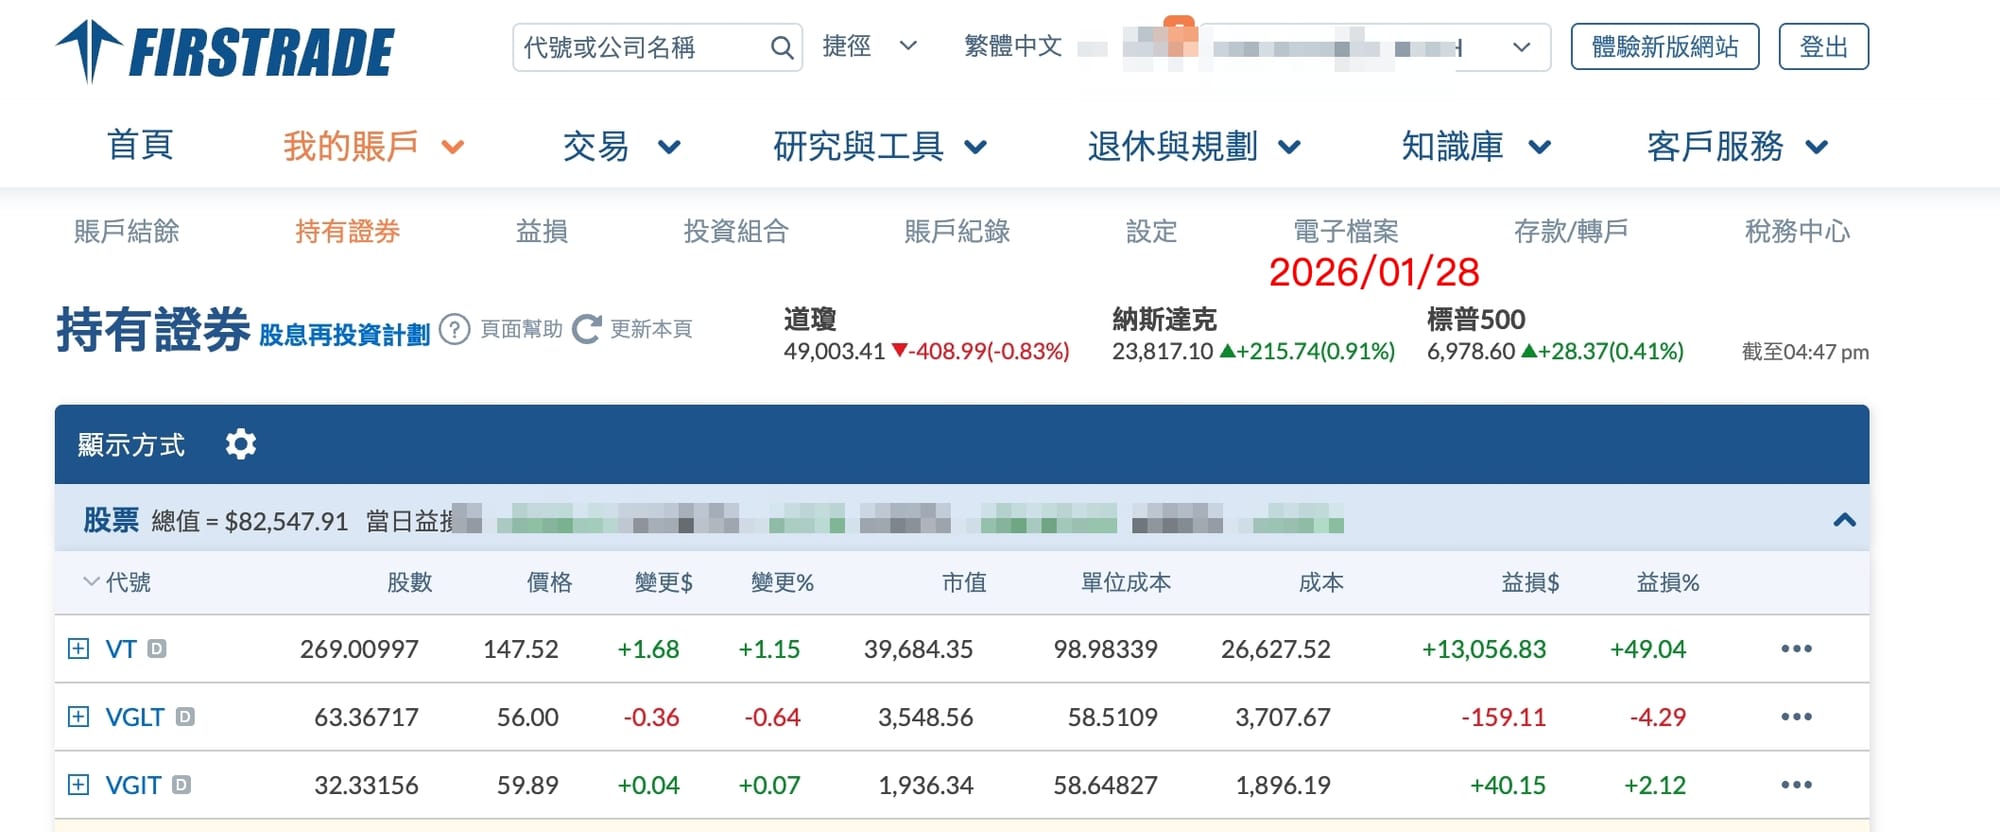This screenshot has height=832, width=2000.
Task: Open the 交易 menu
Action: point(620,147)
